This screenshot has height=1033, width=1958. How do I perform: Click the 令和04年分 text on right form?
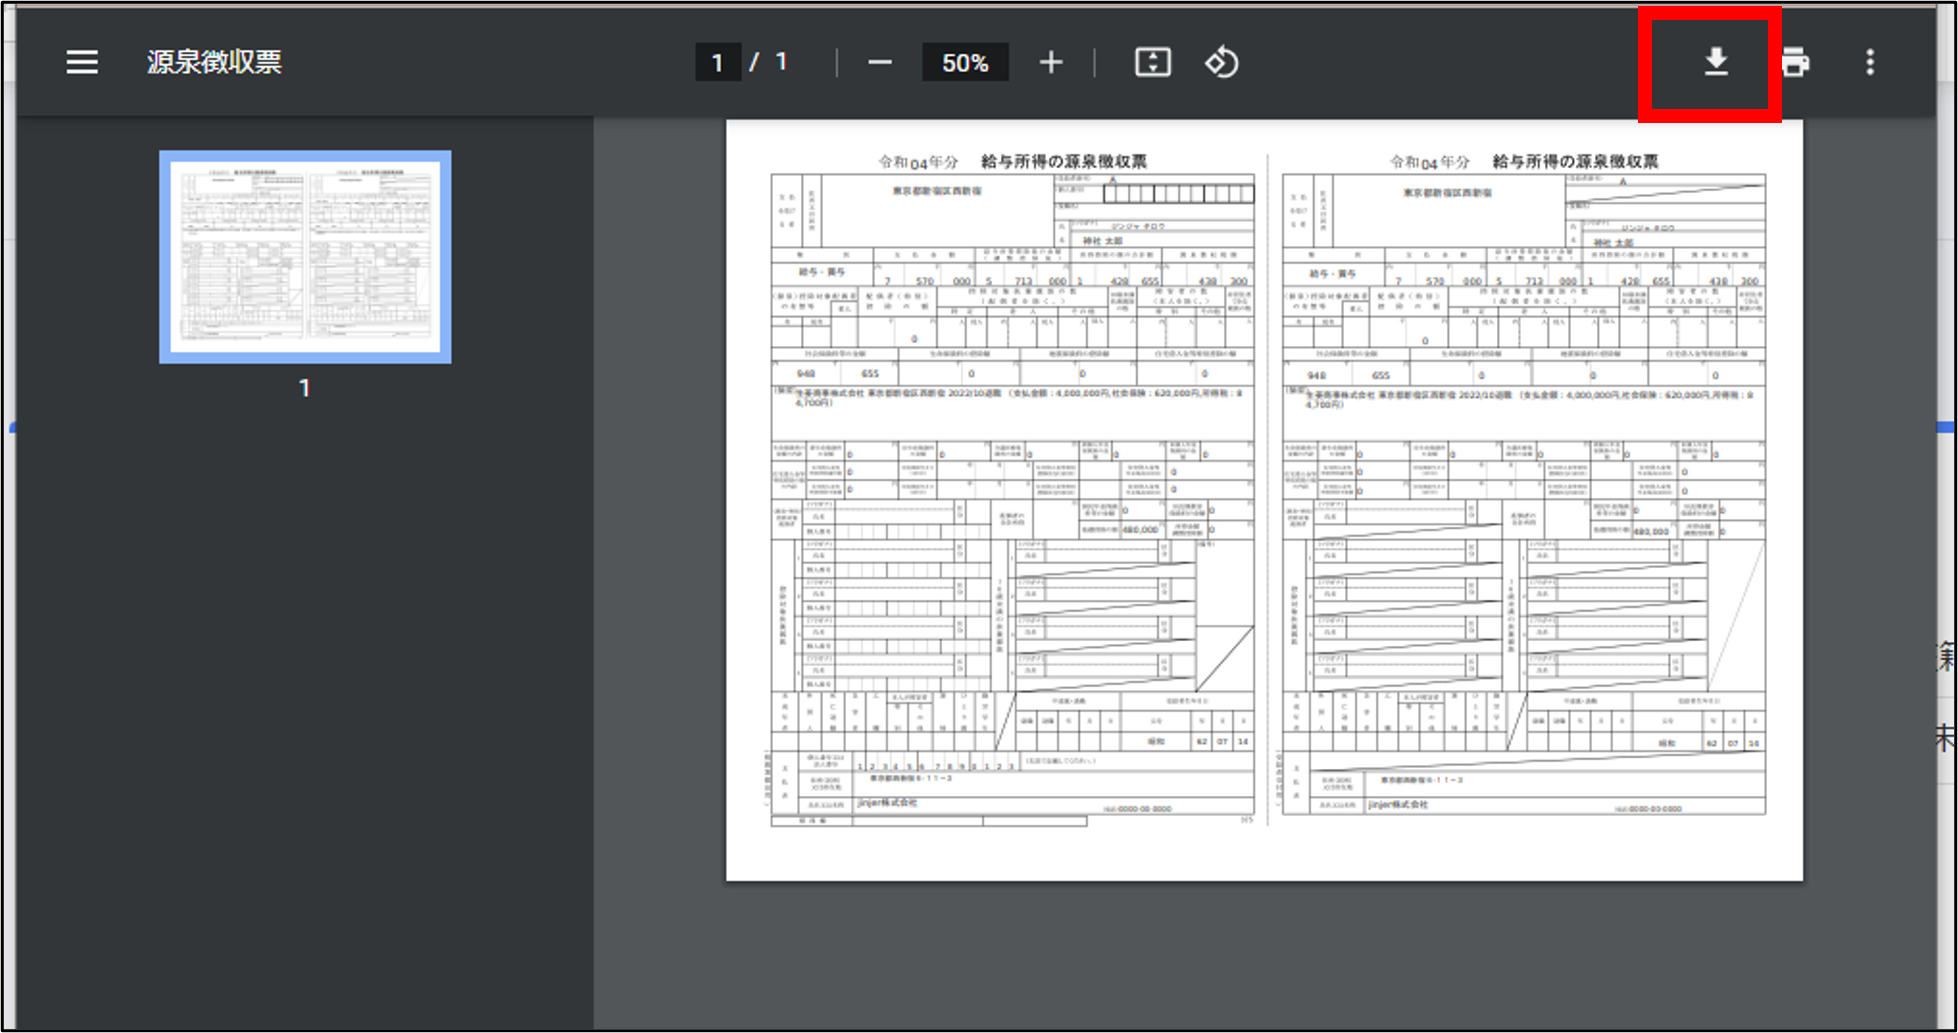tap(1429, 162)
